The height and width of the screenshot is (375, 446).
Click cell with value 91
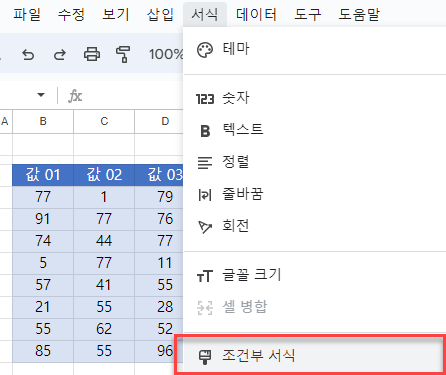[43, 219]
